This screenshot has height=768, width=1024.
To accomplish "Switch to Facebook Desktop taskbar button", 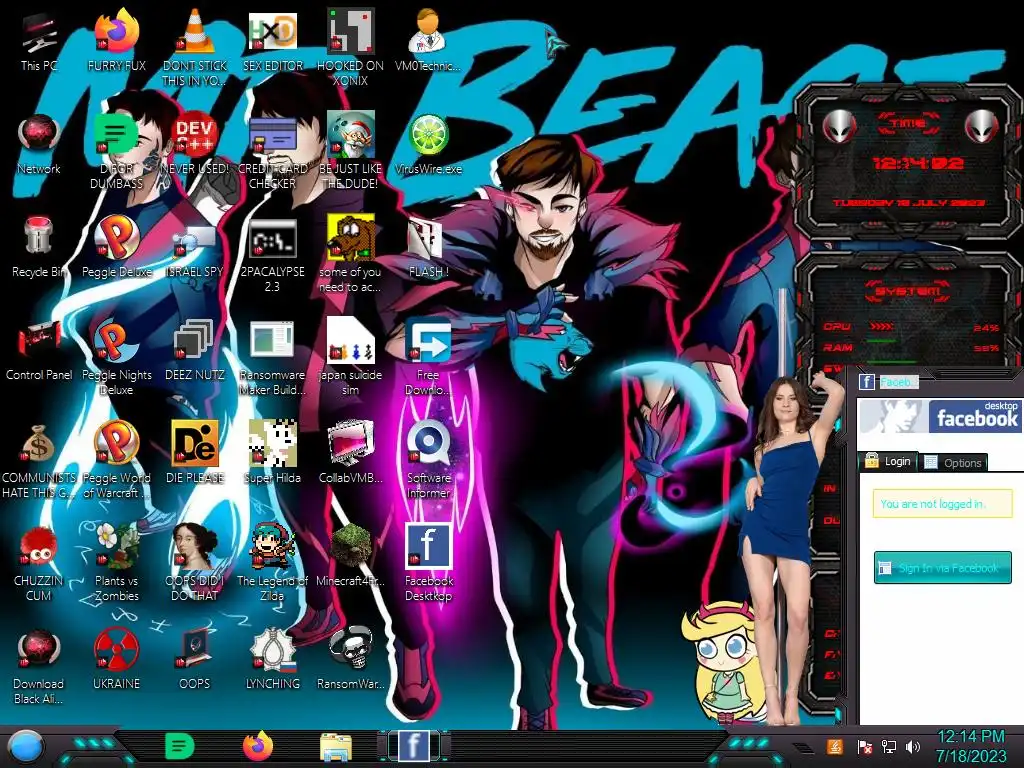I will 414,746.
